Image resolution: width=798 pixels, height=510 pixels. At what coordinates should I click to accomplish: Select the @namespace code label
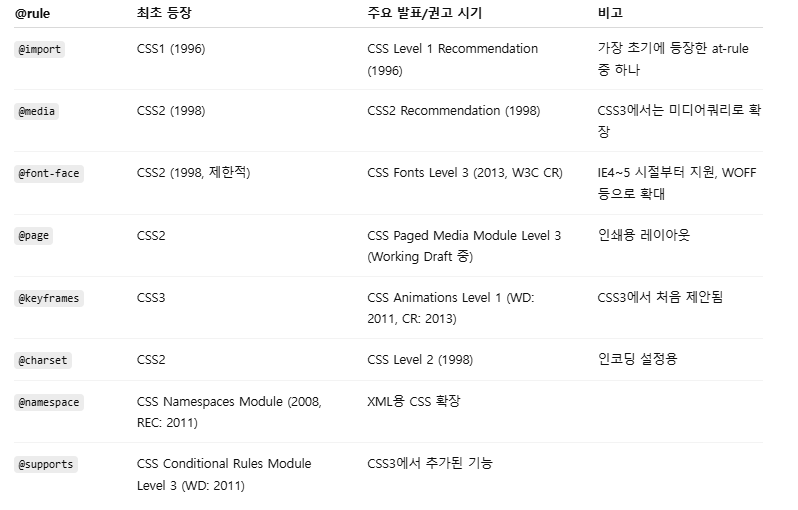(x=49, y=402)
